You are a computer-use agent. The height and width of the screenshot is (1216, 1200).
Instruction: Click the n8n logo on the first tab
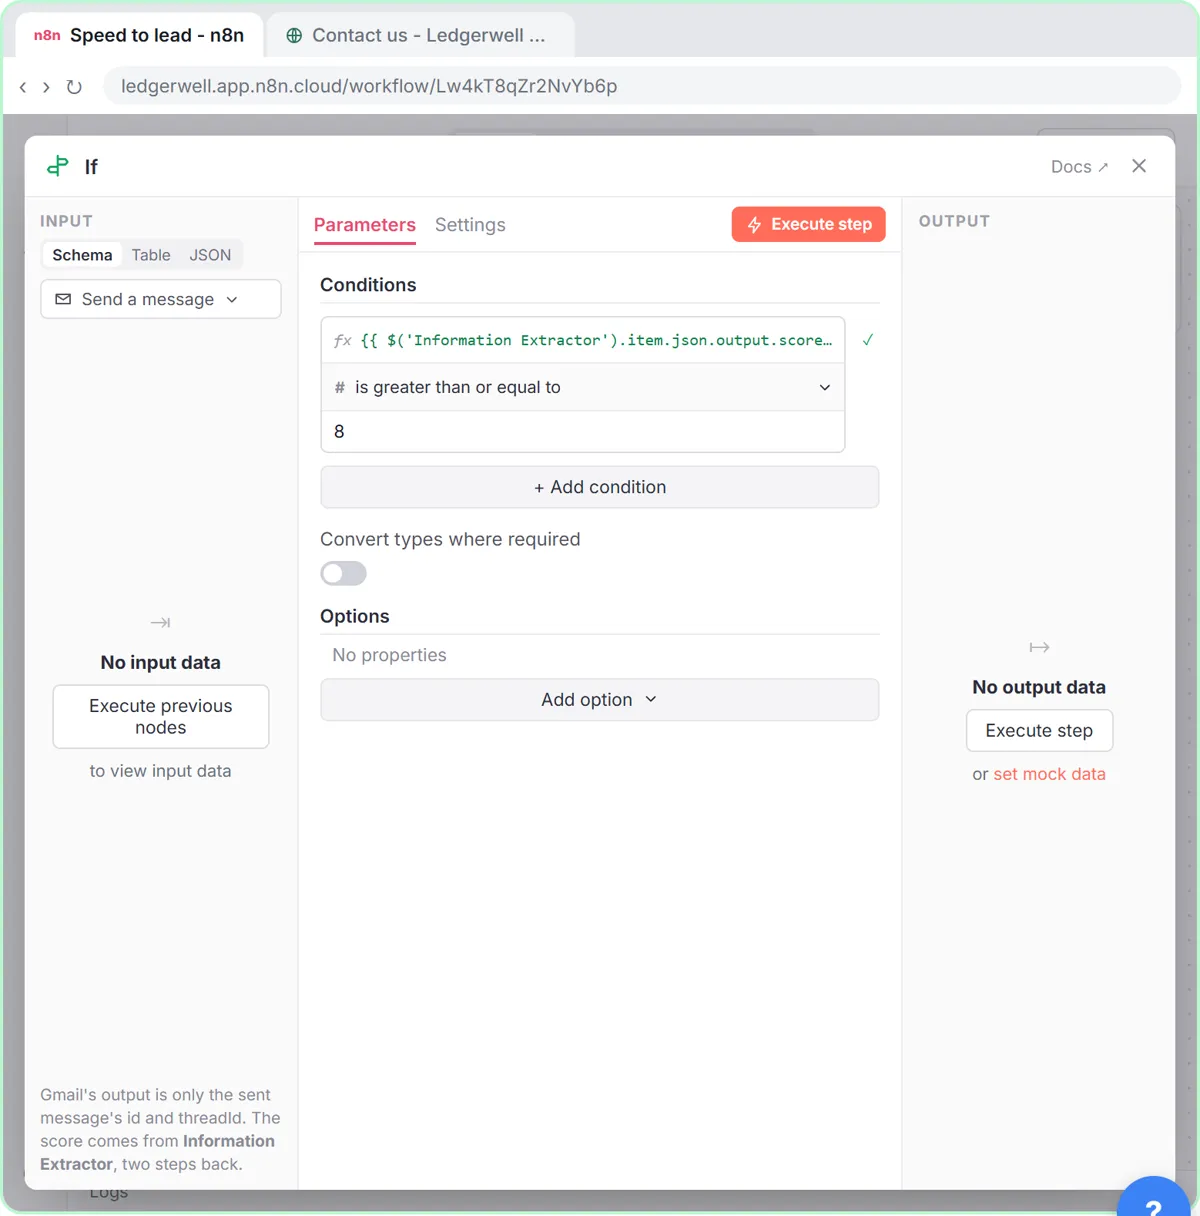tap(47, 35)
